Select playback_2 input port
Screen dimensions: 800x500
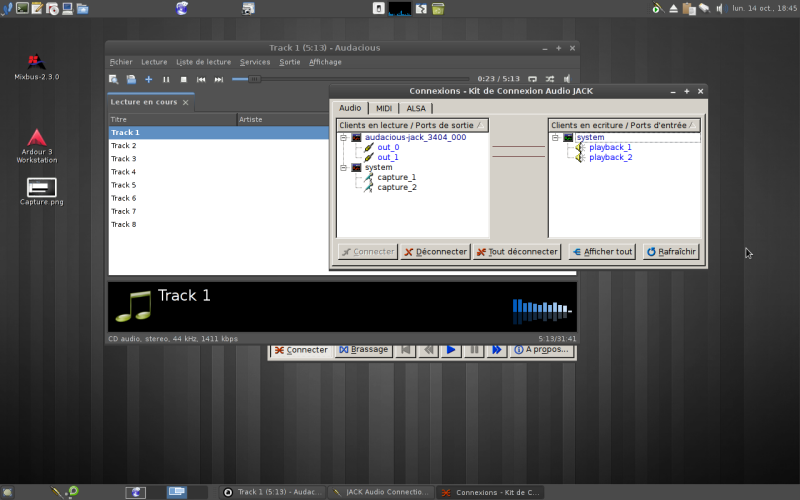tap(611, 158)
